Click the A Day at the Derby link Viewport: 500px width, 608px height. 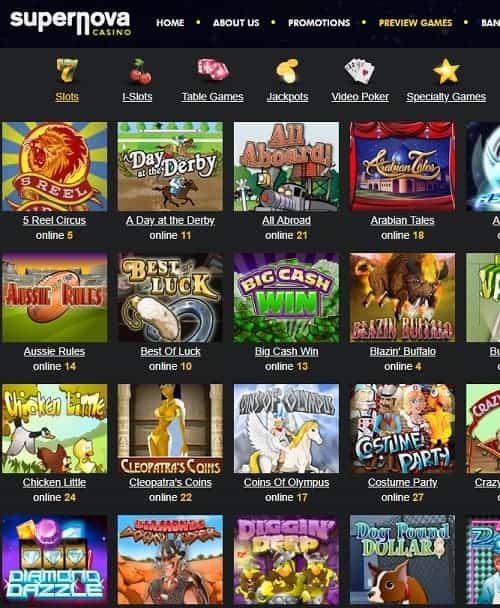coord(170,220)
